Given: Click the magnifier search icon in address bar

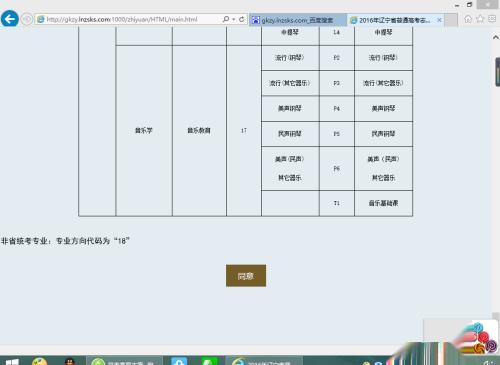Looking at the screenshot, I should point(226,19).
